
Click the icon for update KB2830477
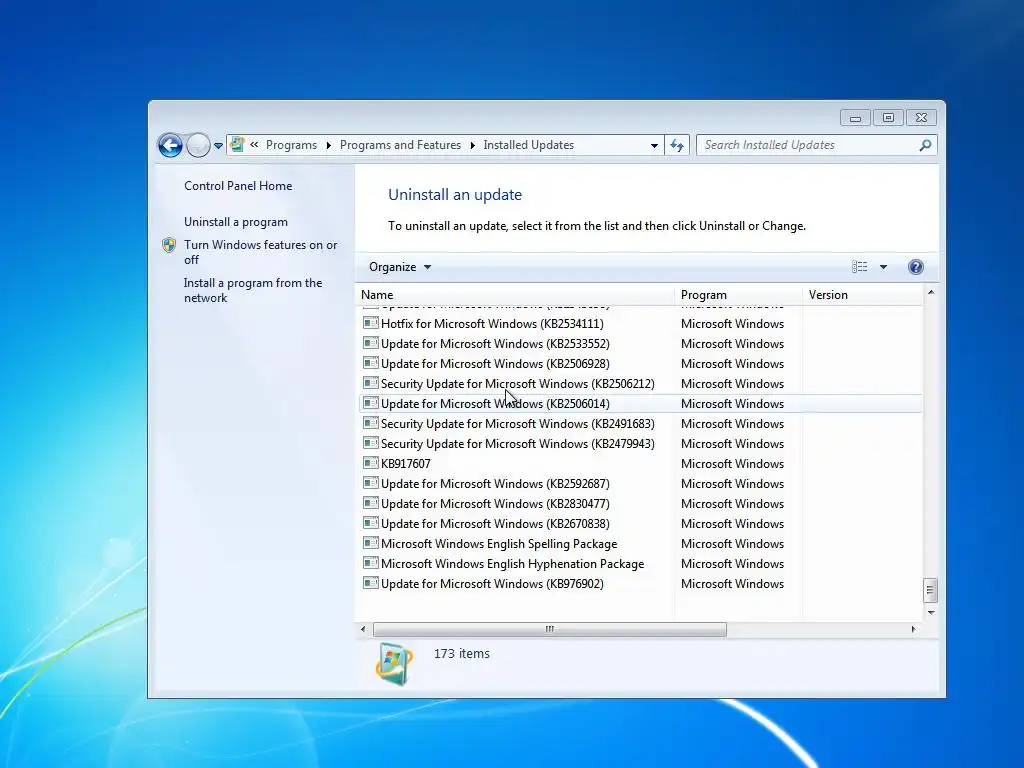click(x=371, y=503)
